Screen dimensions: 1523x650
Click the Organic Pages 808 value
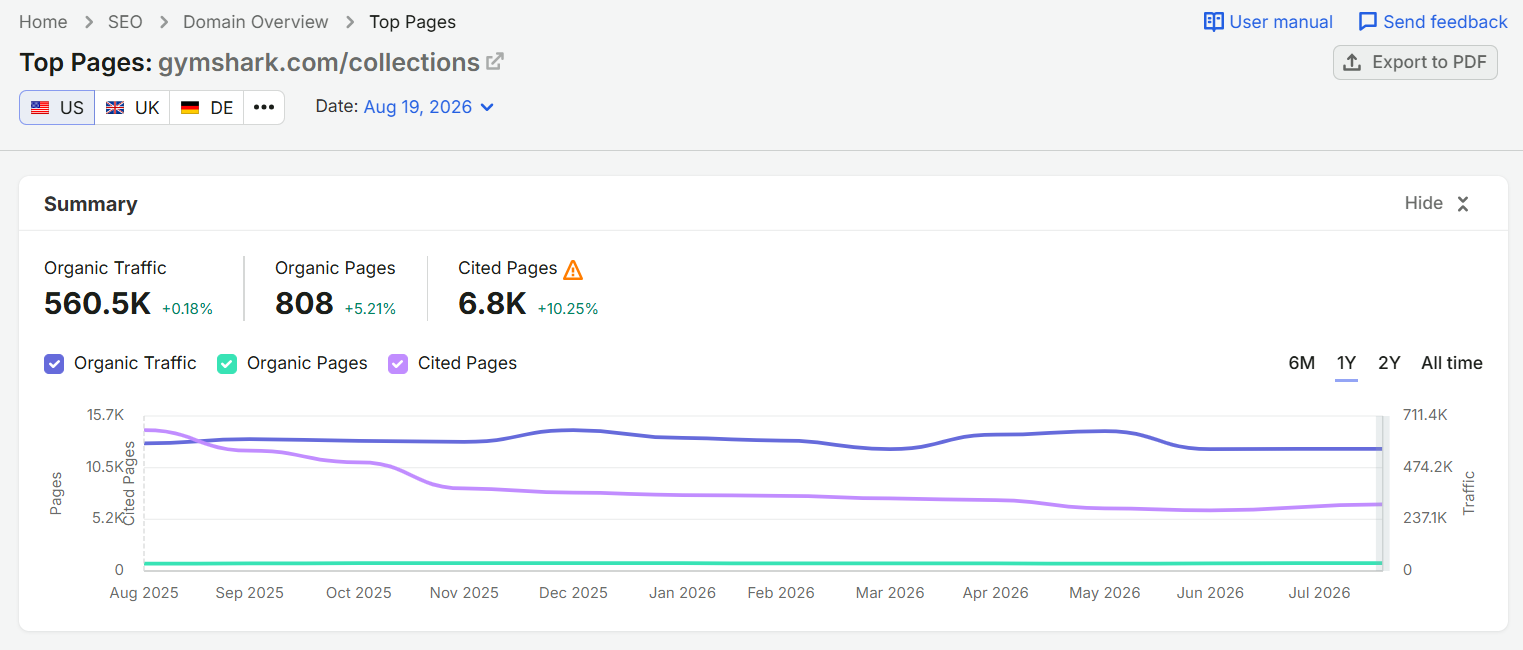304,304
